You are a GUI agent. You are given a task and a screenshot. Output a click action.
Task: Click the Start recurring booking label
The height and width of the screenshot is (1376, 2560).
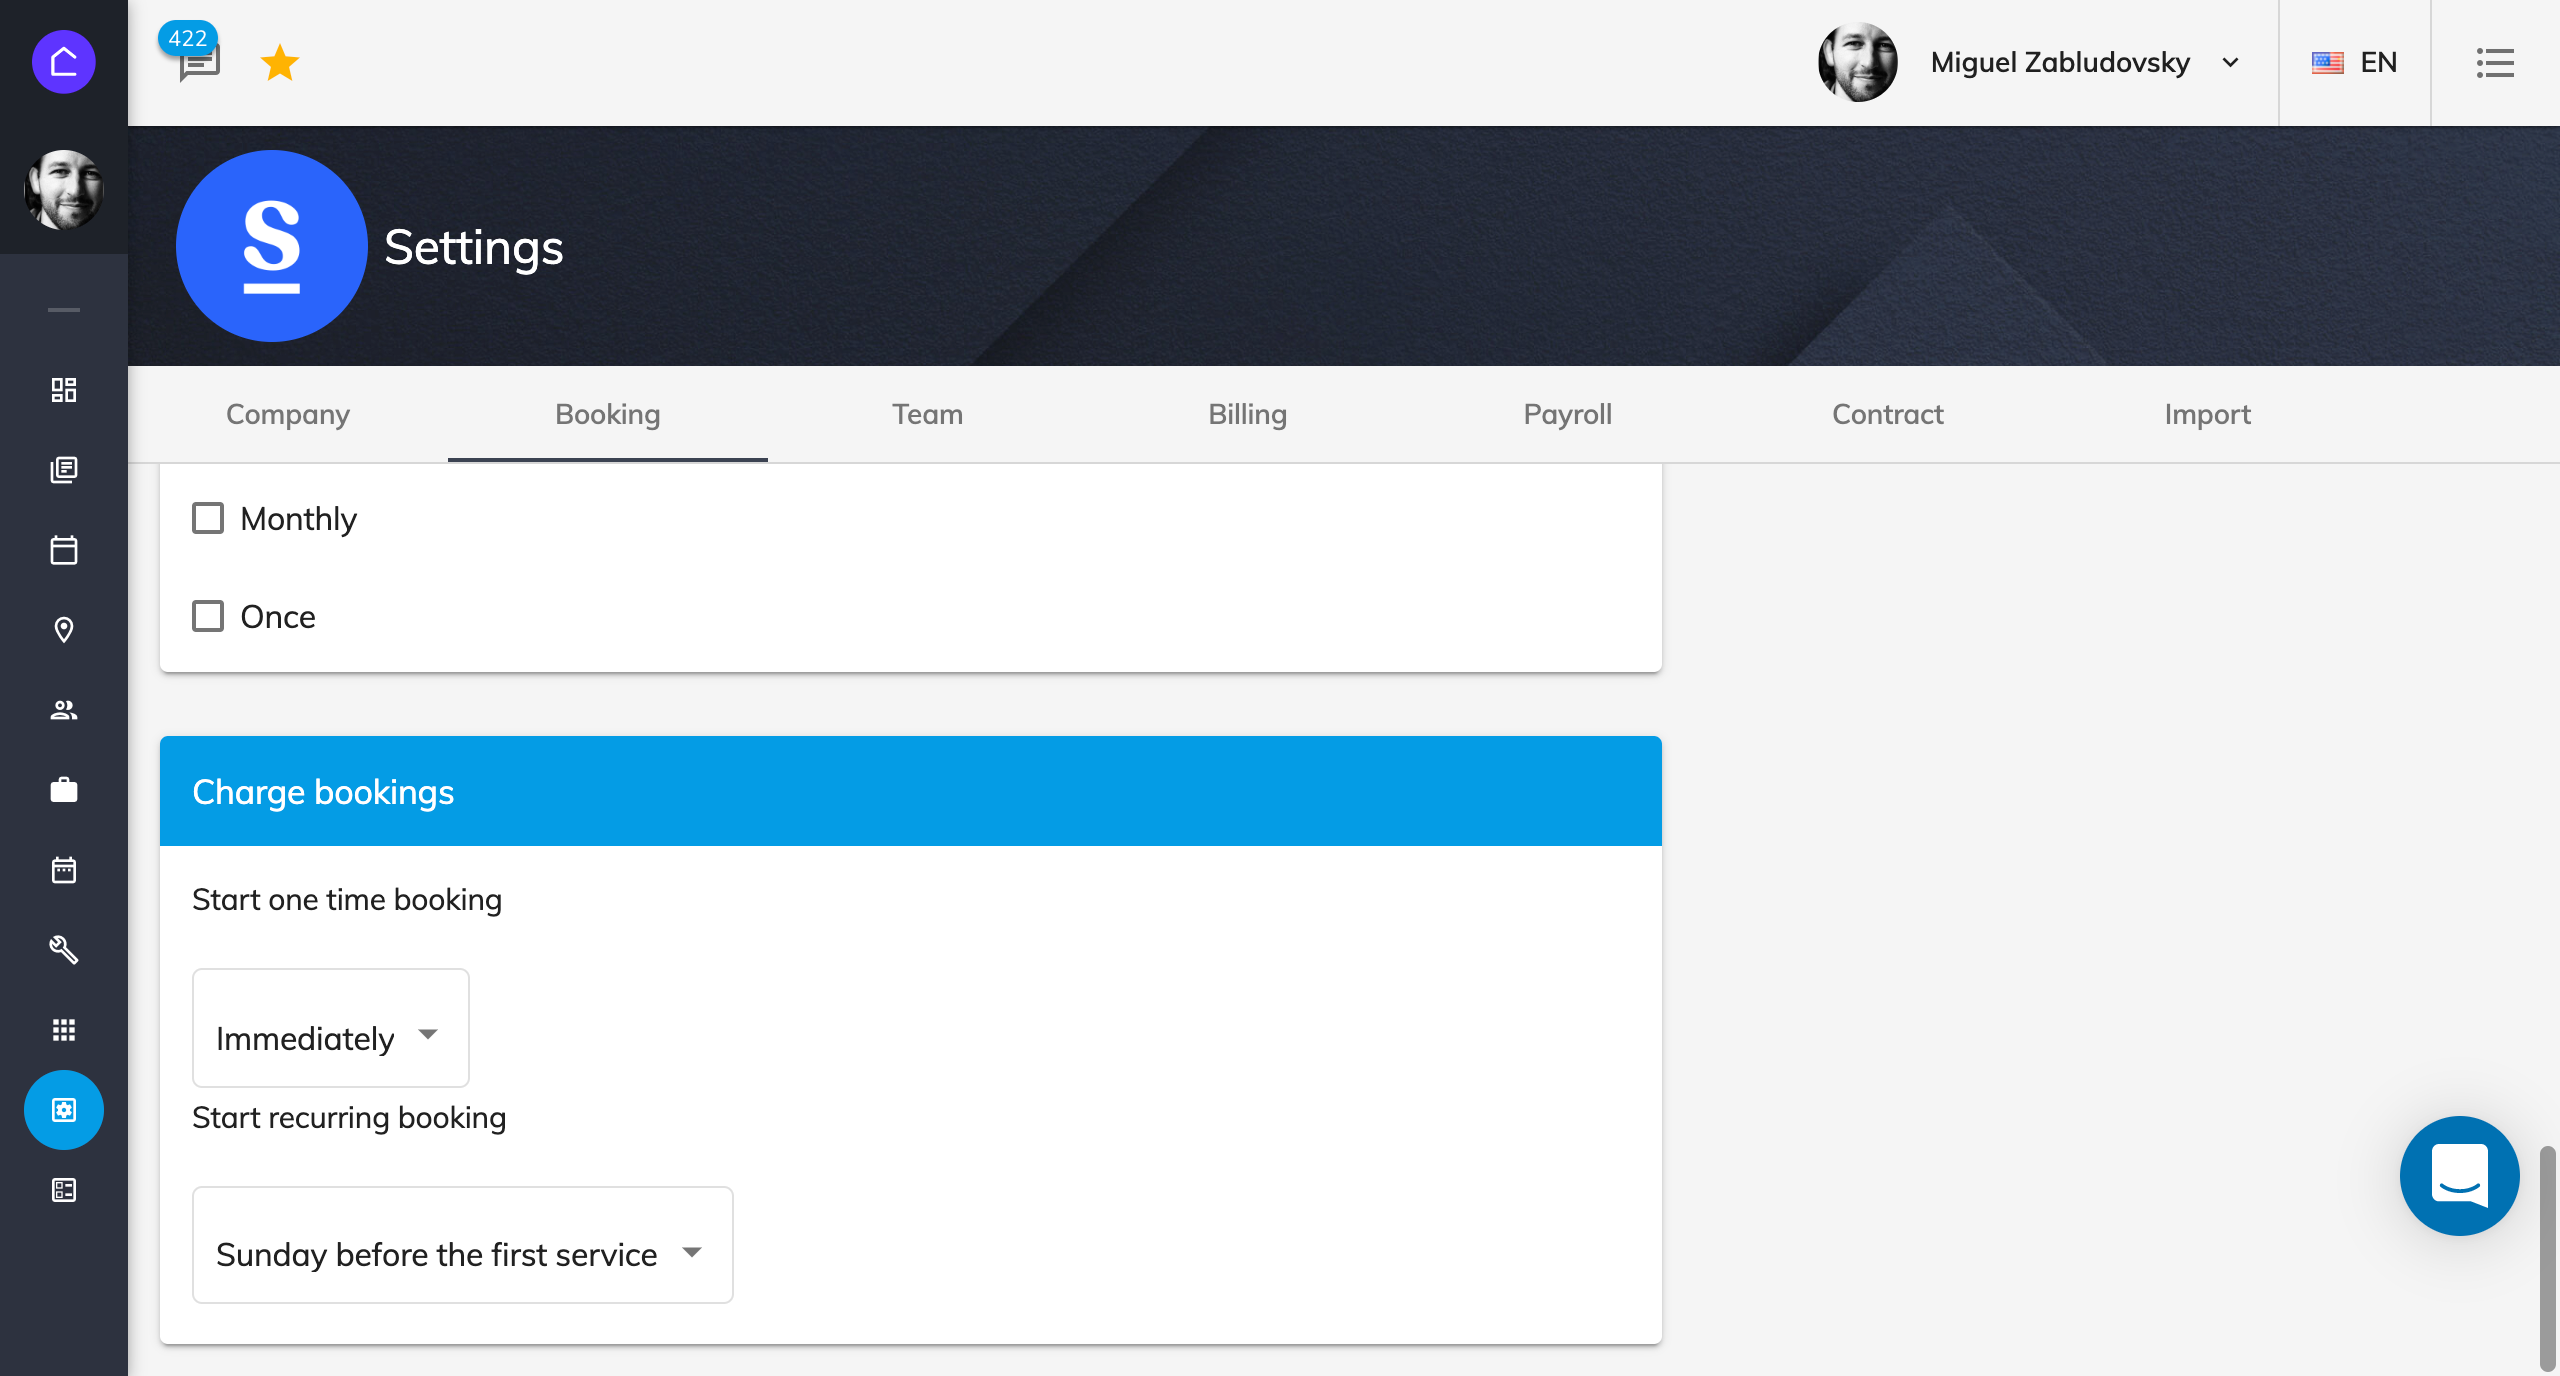[349, 1118]
